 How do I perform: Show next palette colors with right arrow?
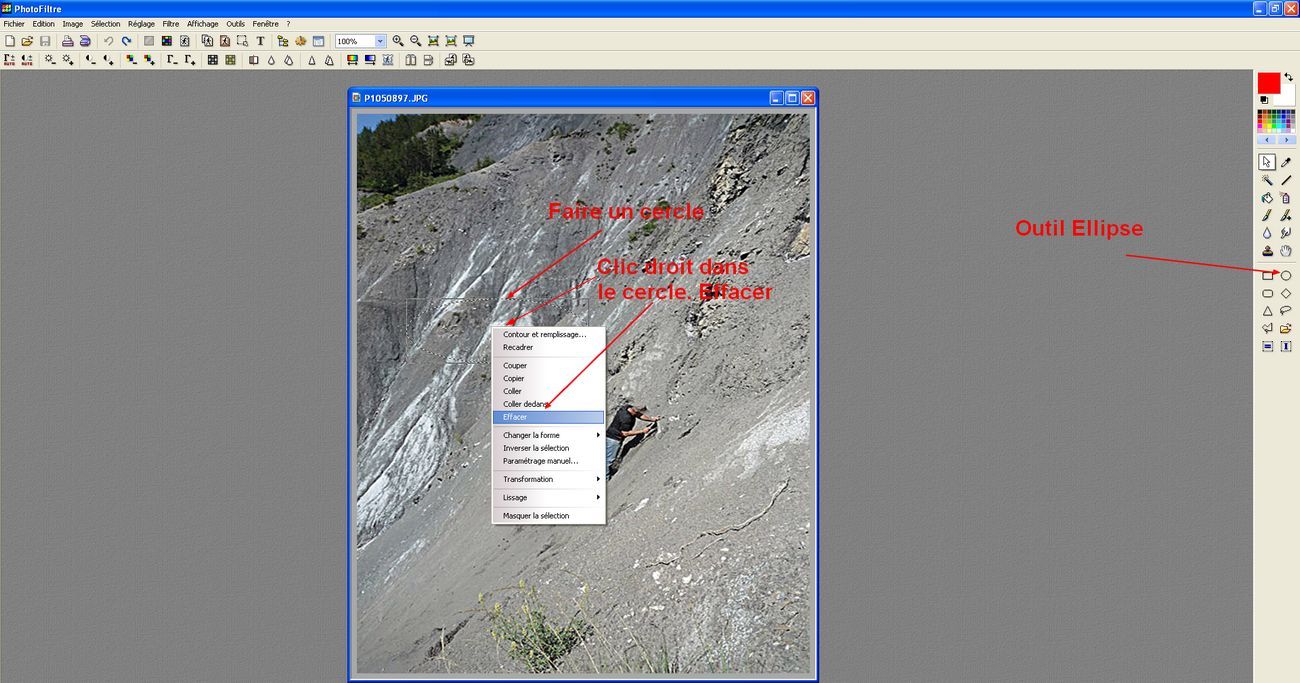(x=1286, y=140)
